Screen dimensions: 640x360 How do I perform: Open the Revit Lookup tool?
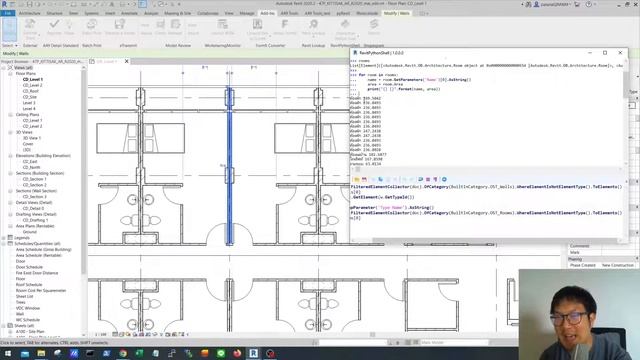pos(313,27)
